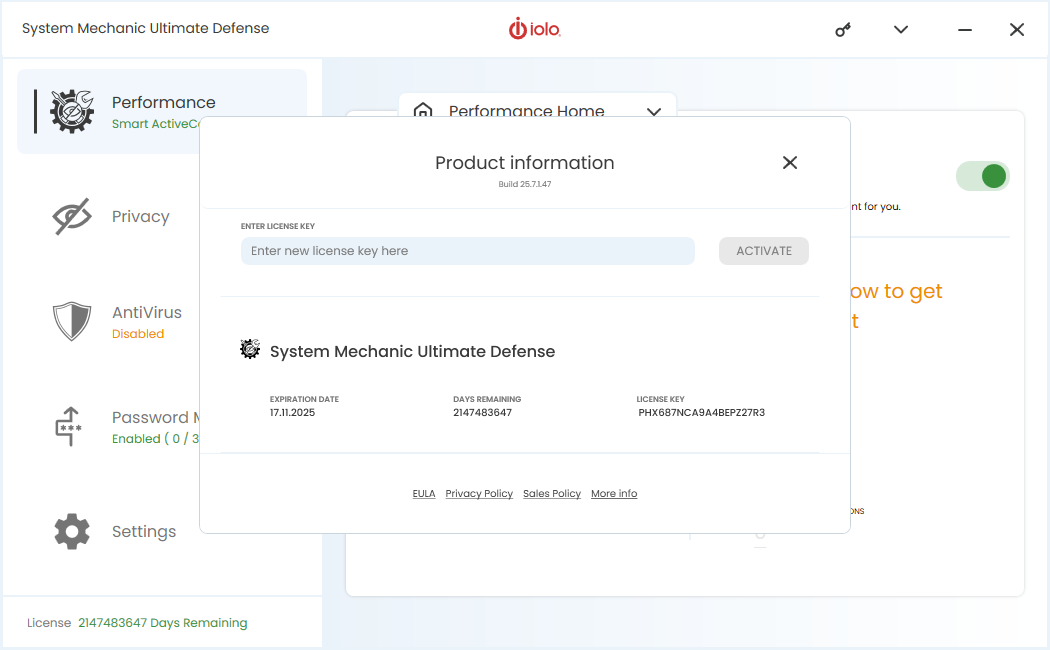Click License days remaining in footer
This screenshot has height=650, width=1050.
click(162, 623)
